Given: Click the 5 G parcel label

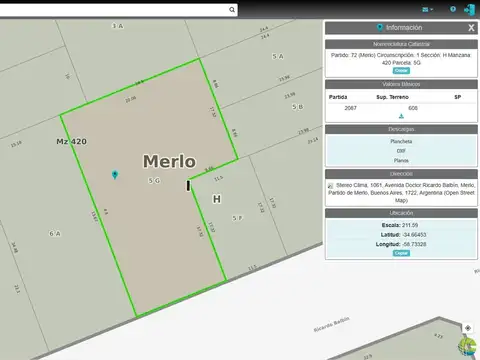Looking at the screenshot, I should [154, 180].
